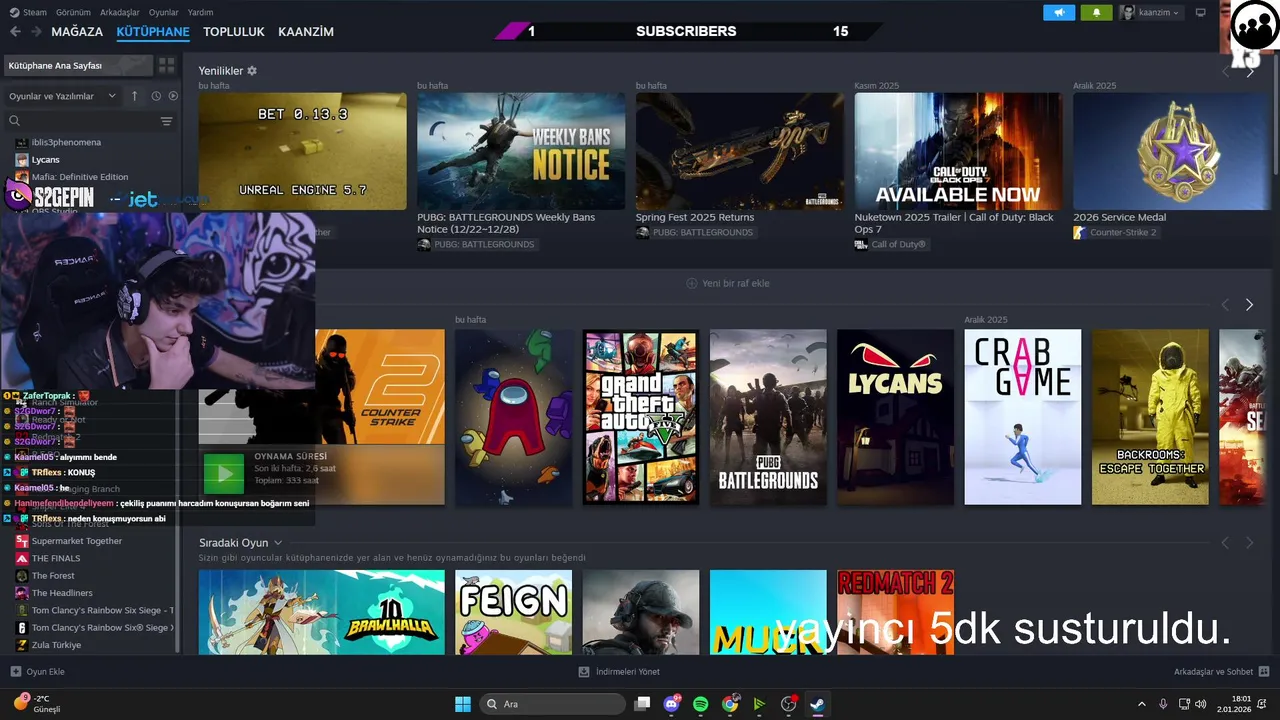Select Supermarket Together in game list
This screenshot has height=720, width=1280.
[x=77, y=541]
